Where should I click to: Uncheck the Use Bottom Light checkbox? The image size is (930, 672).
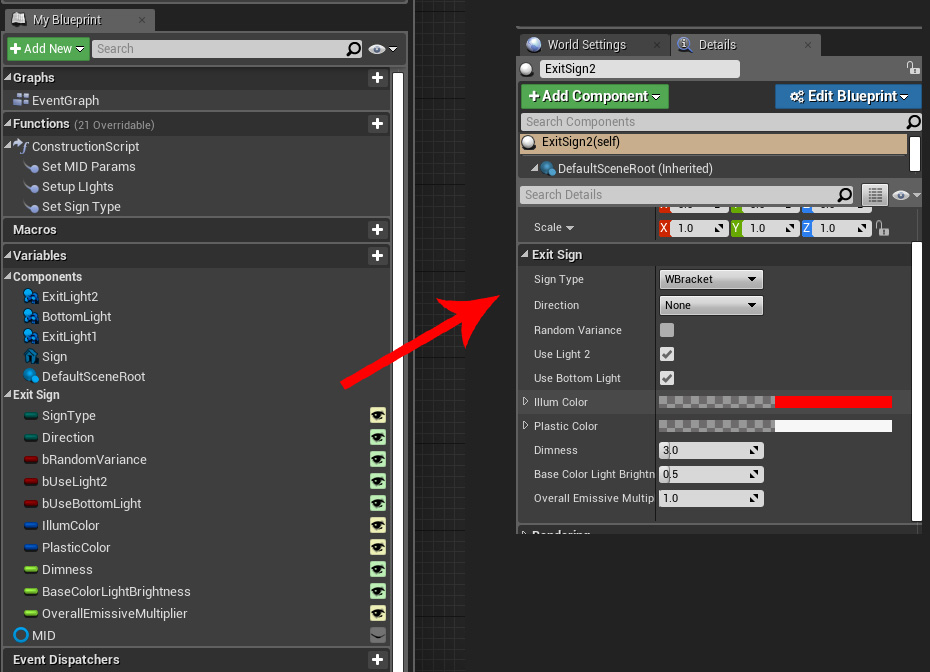point(667,378)
